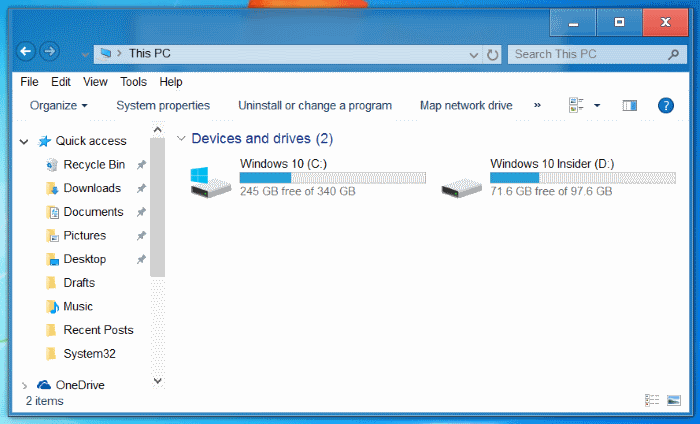Open the address bar history dropdown

tap(474, 55)
